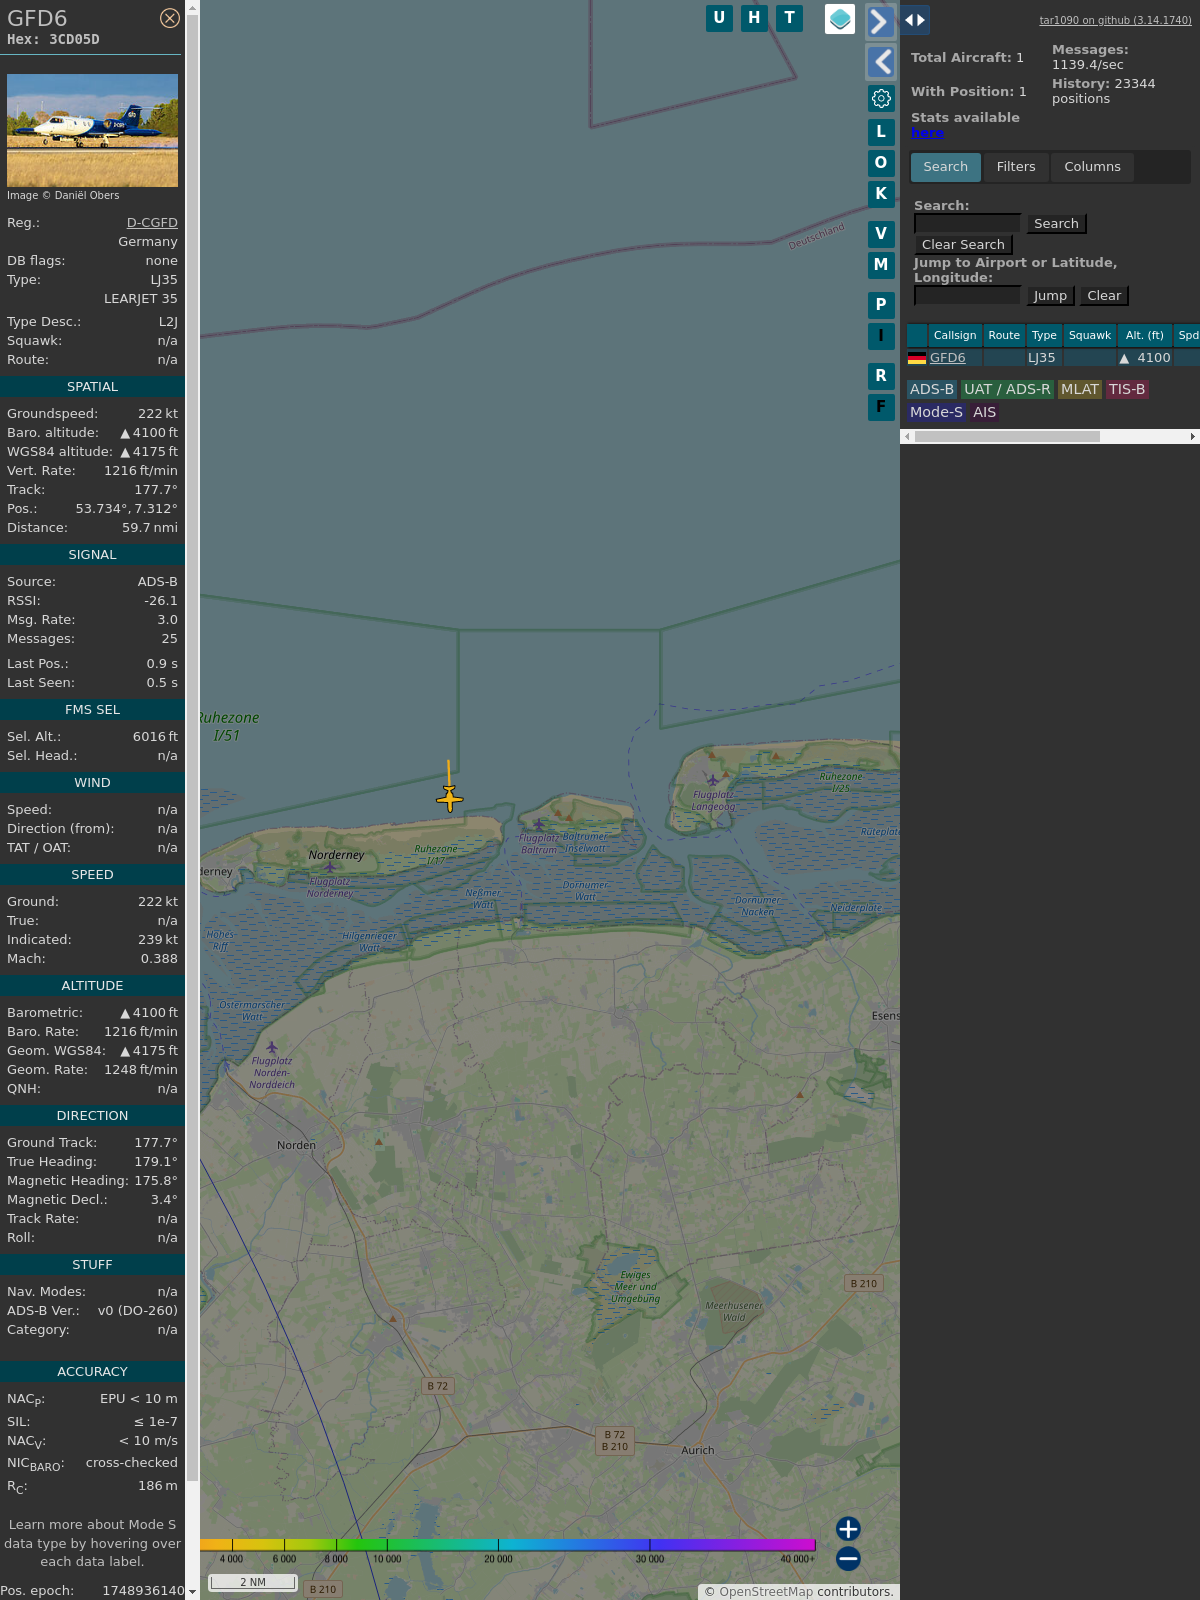The width and height of the screenshot is (1200, 1600).
Task: Toggle the L map button
Action: coord(881,132)
